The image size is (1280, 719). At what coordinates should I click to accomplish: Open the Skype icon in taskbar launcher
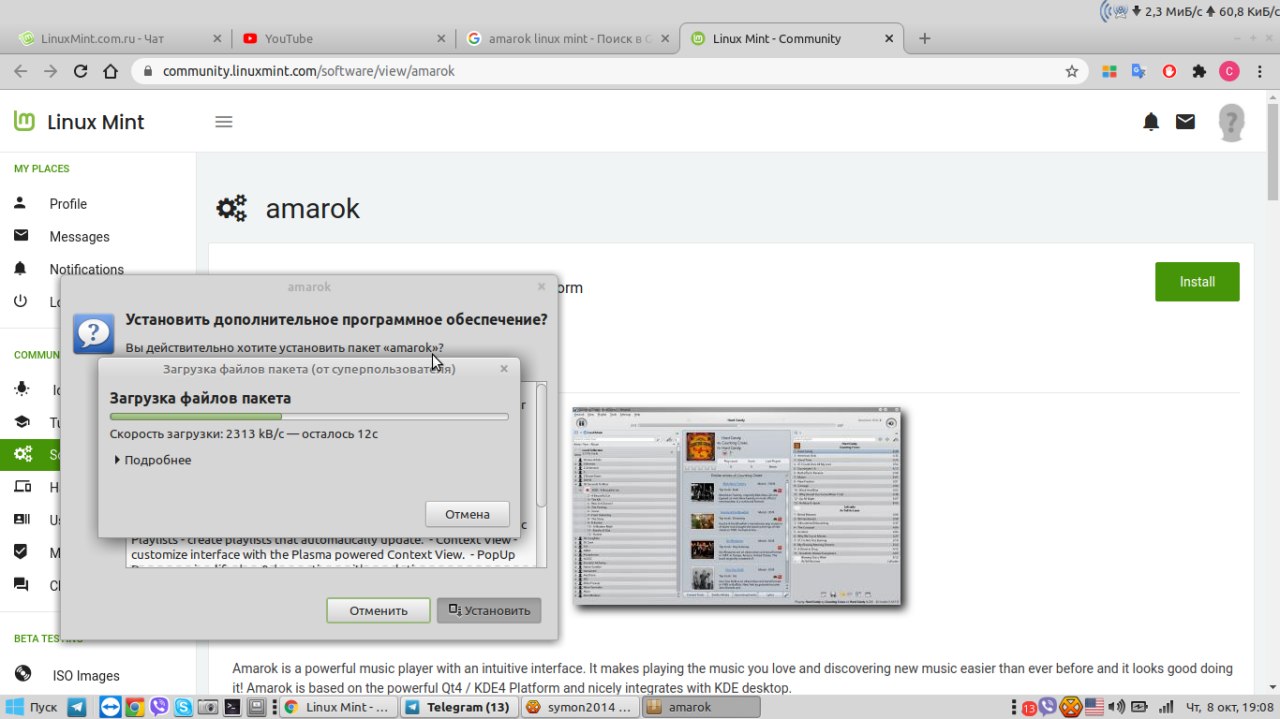(x=183, y=707)
